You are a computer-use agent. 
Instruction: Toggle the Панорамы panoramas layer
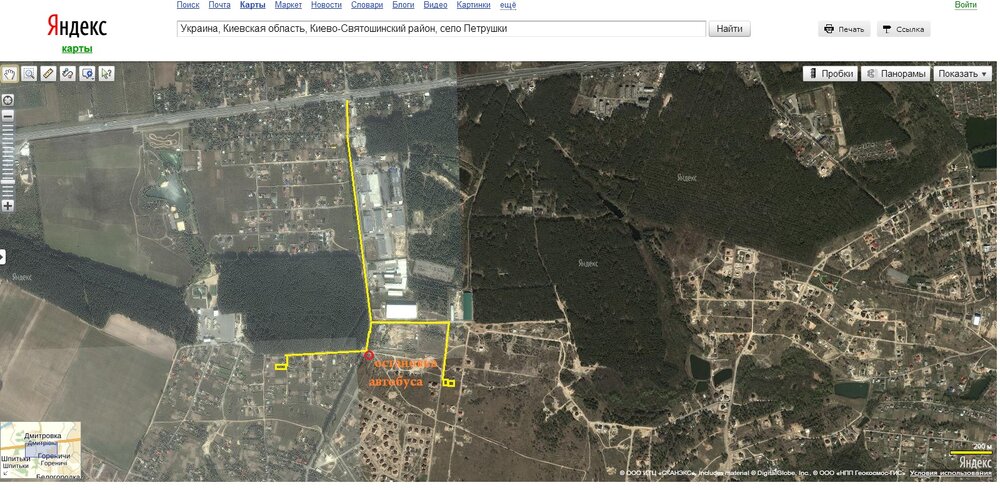pyautogui.click(x=896, y=73)
